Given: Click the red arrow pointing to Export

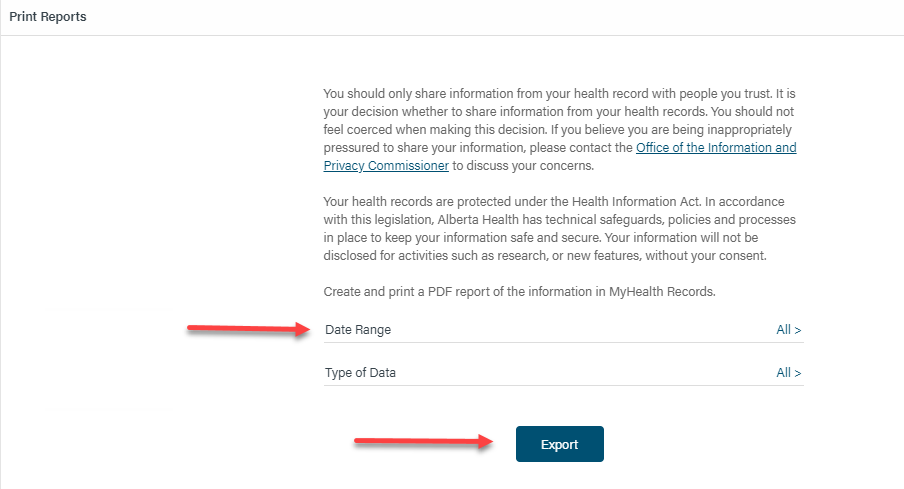Looking at the screenshot, I should click(x=424, y=443).
